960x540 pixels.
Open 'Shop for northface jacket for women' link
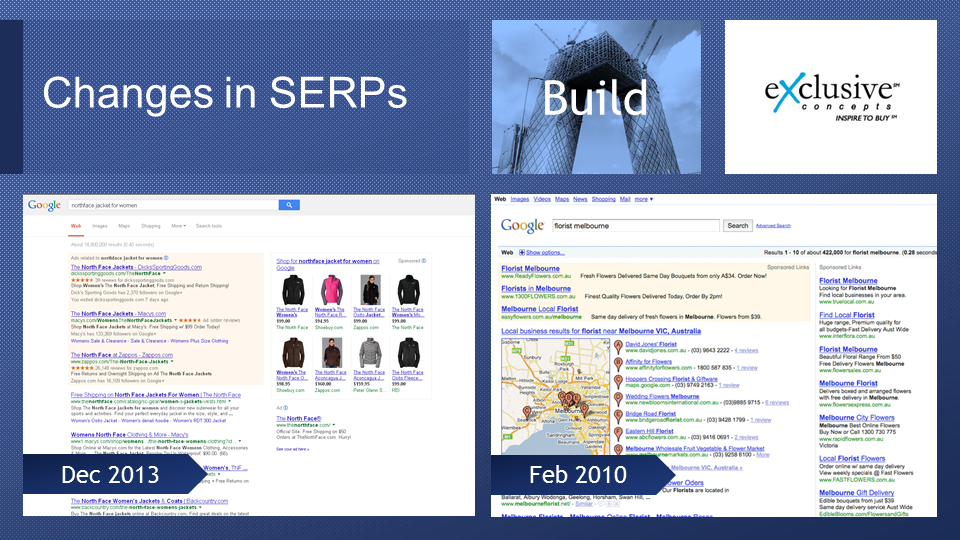coord(328,264)
